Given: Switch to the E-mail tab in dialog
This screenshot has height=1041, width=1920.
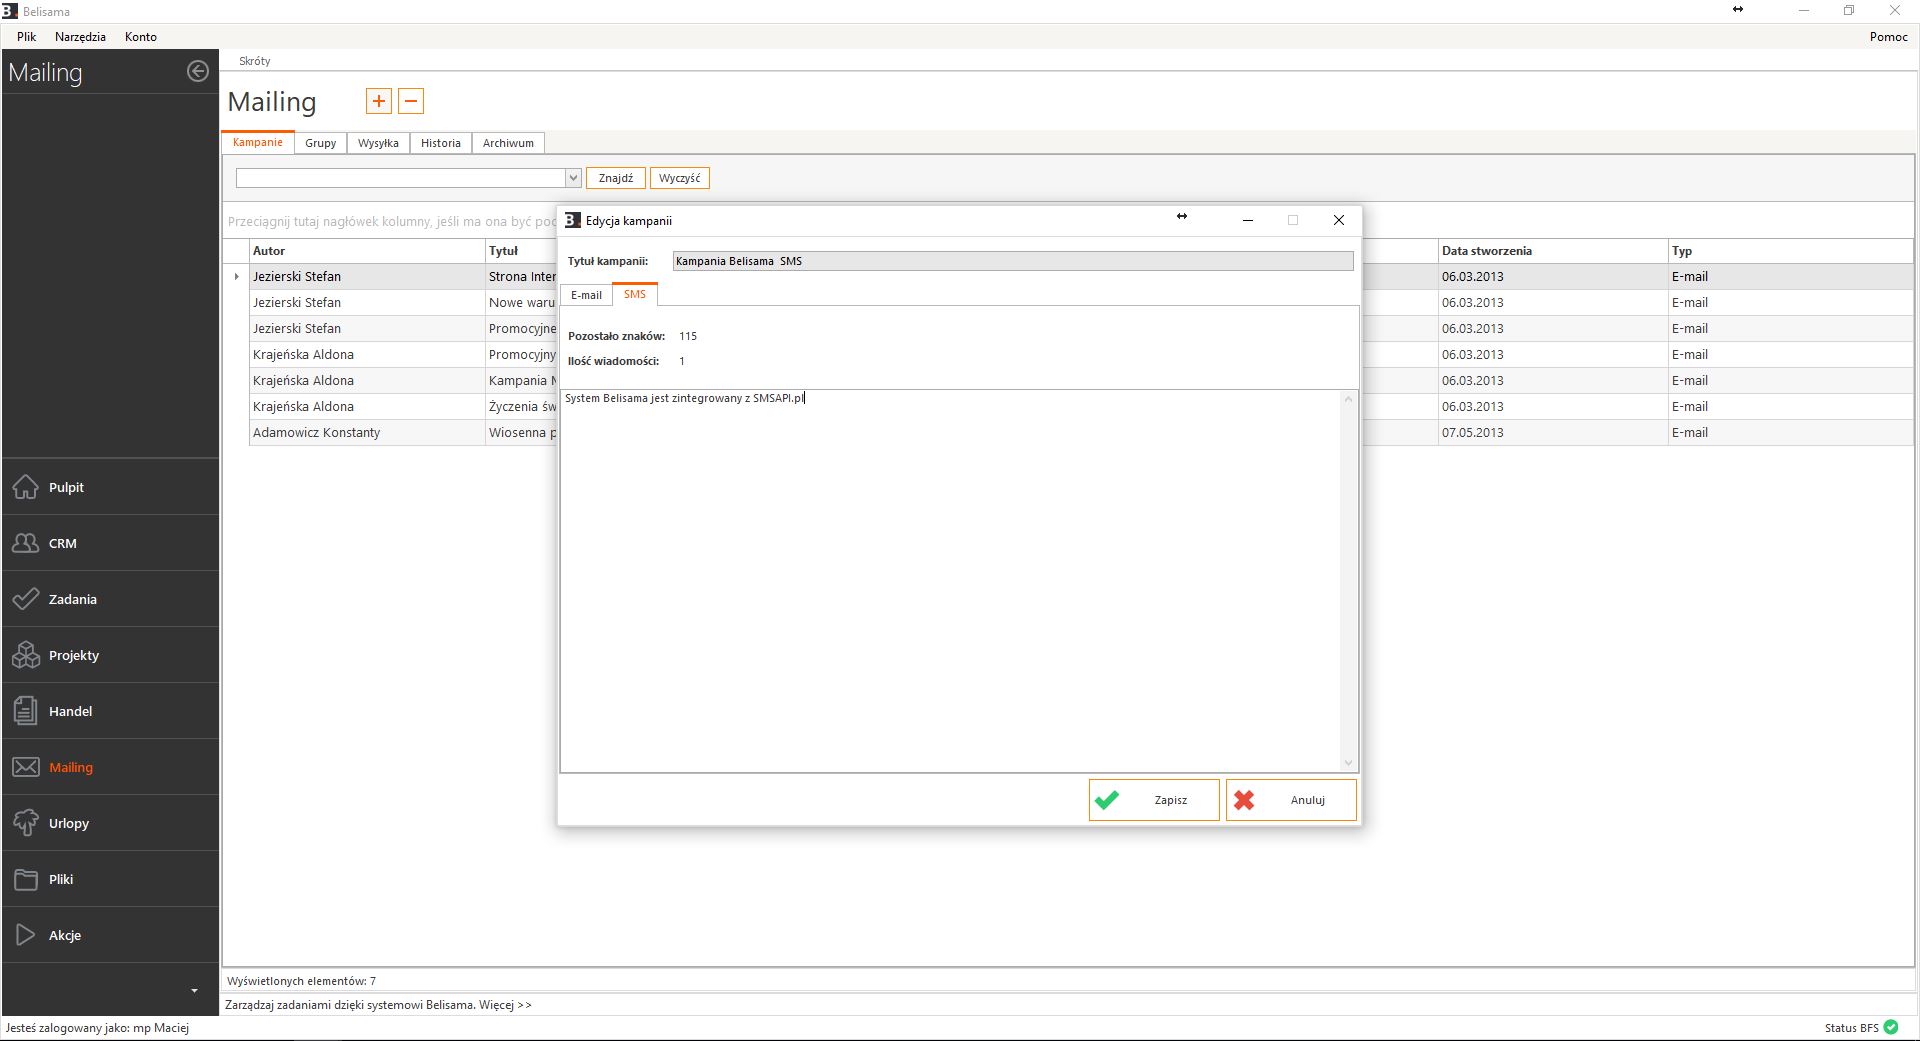Looking at the screenshot, I should (586, 295).
